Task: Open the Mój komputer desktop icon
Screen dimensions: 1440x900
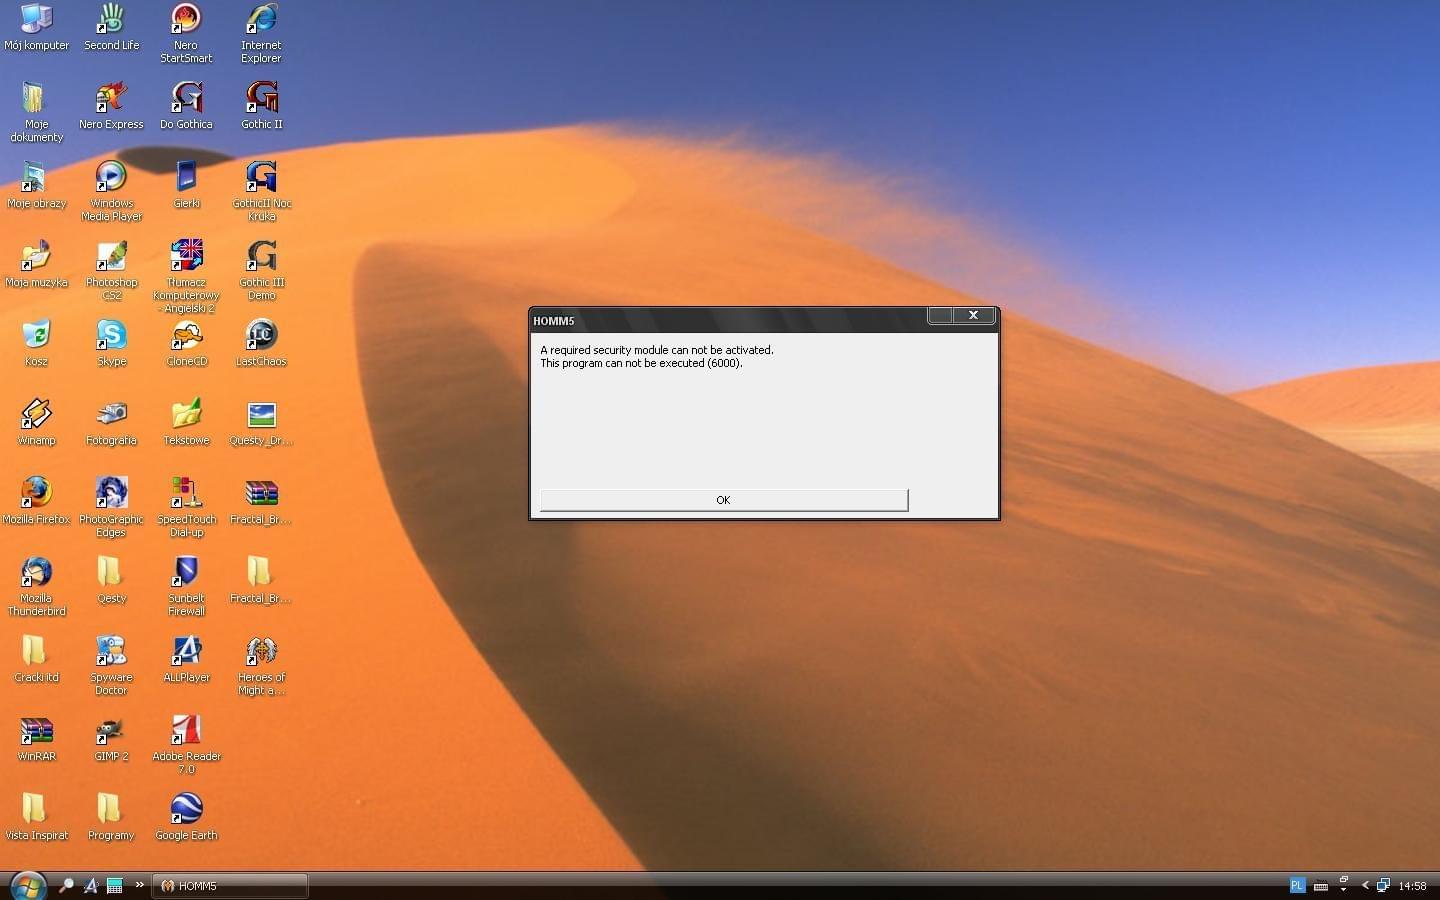Action: point(36,26)
